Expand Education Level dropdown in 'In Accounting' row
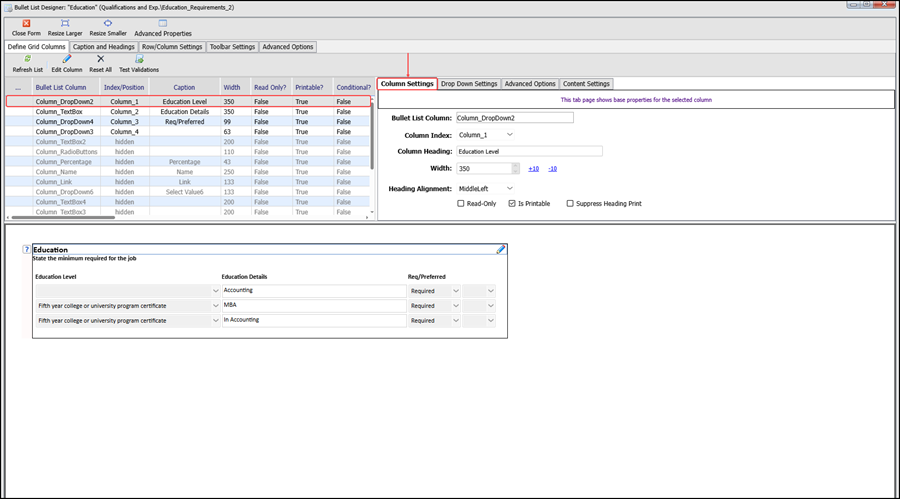This screenshot has height=499, width=900. (x=215, y=321)
